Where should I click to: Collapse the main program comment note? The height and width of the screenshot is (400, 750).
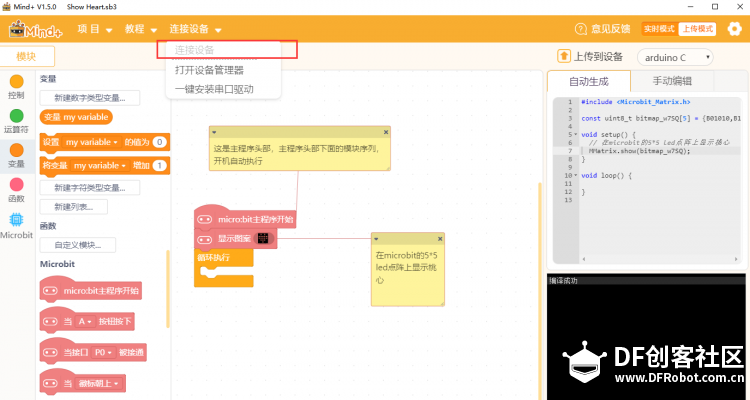(x=214, y=132)
